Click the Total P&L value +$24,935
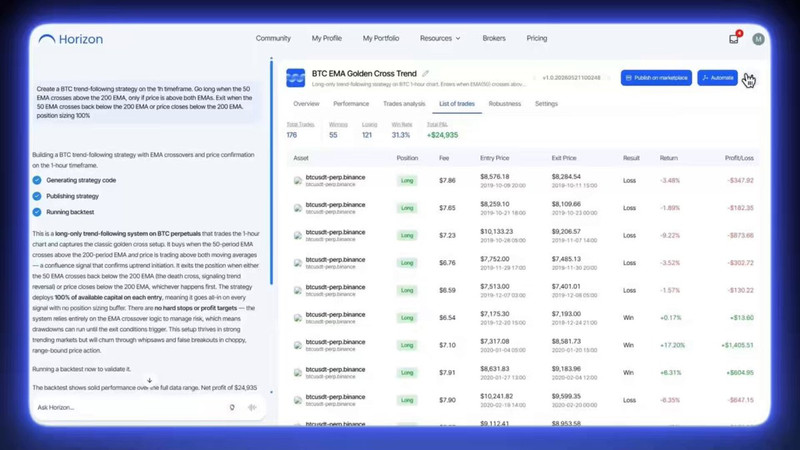The width and height of the screenshot is (800, 450). (x=442, y=135)
